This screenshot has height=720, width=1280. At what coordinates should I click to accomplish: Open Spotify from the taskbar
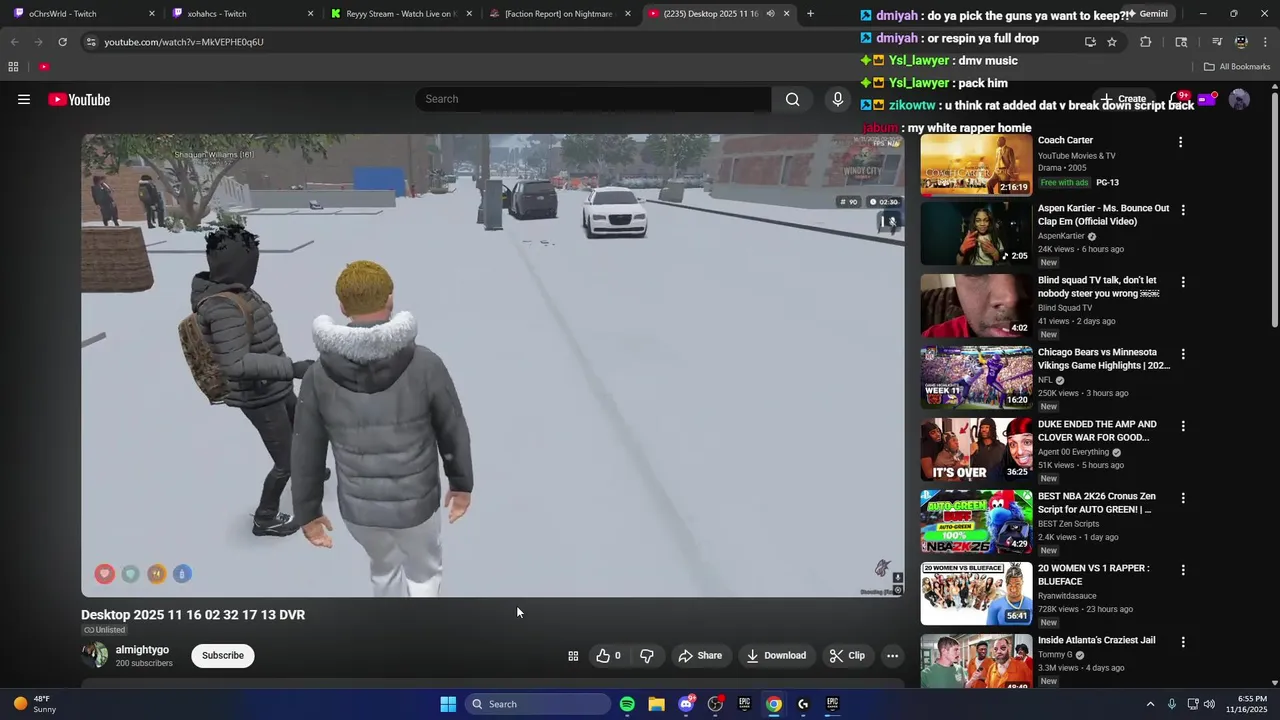pos(627,704)
